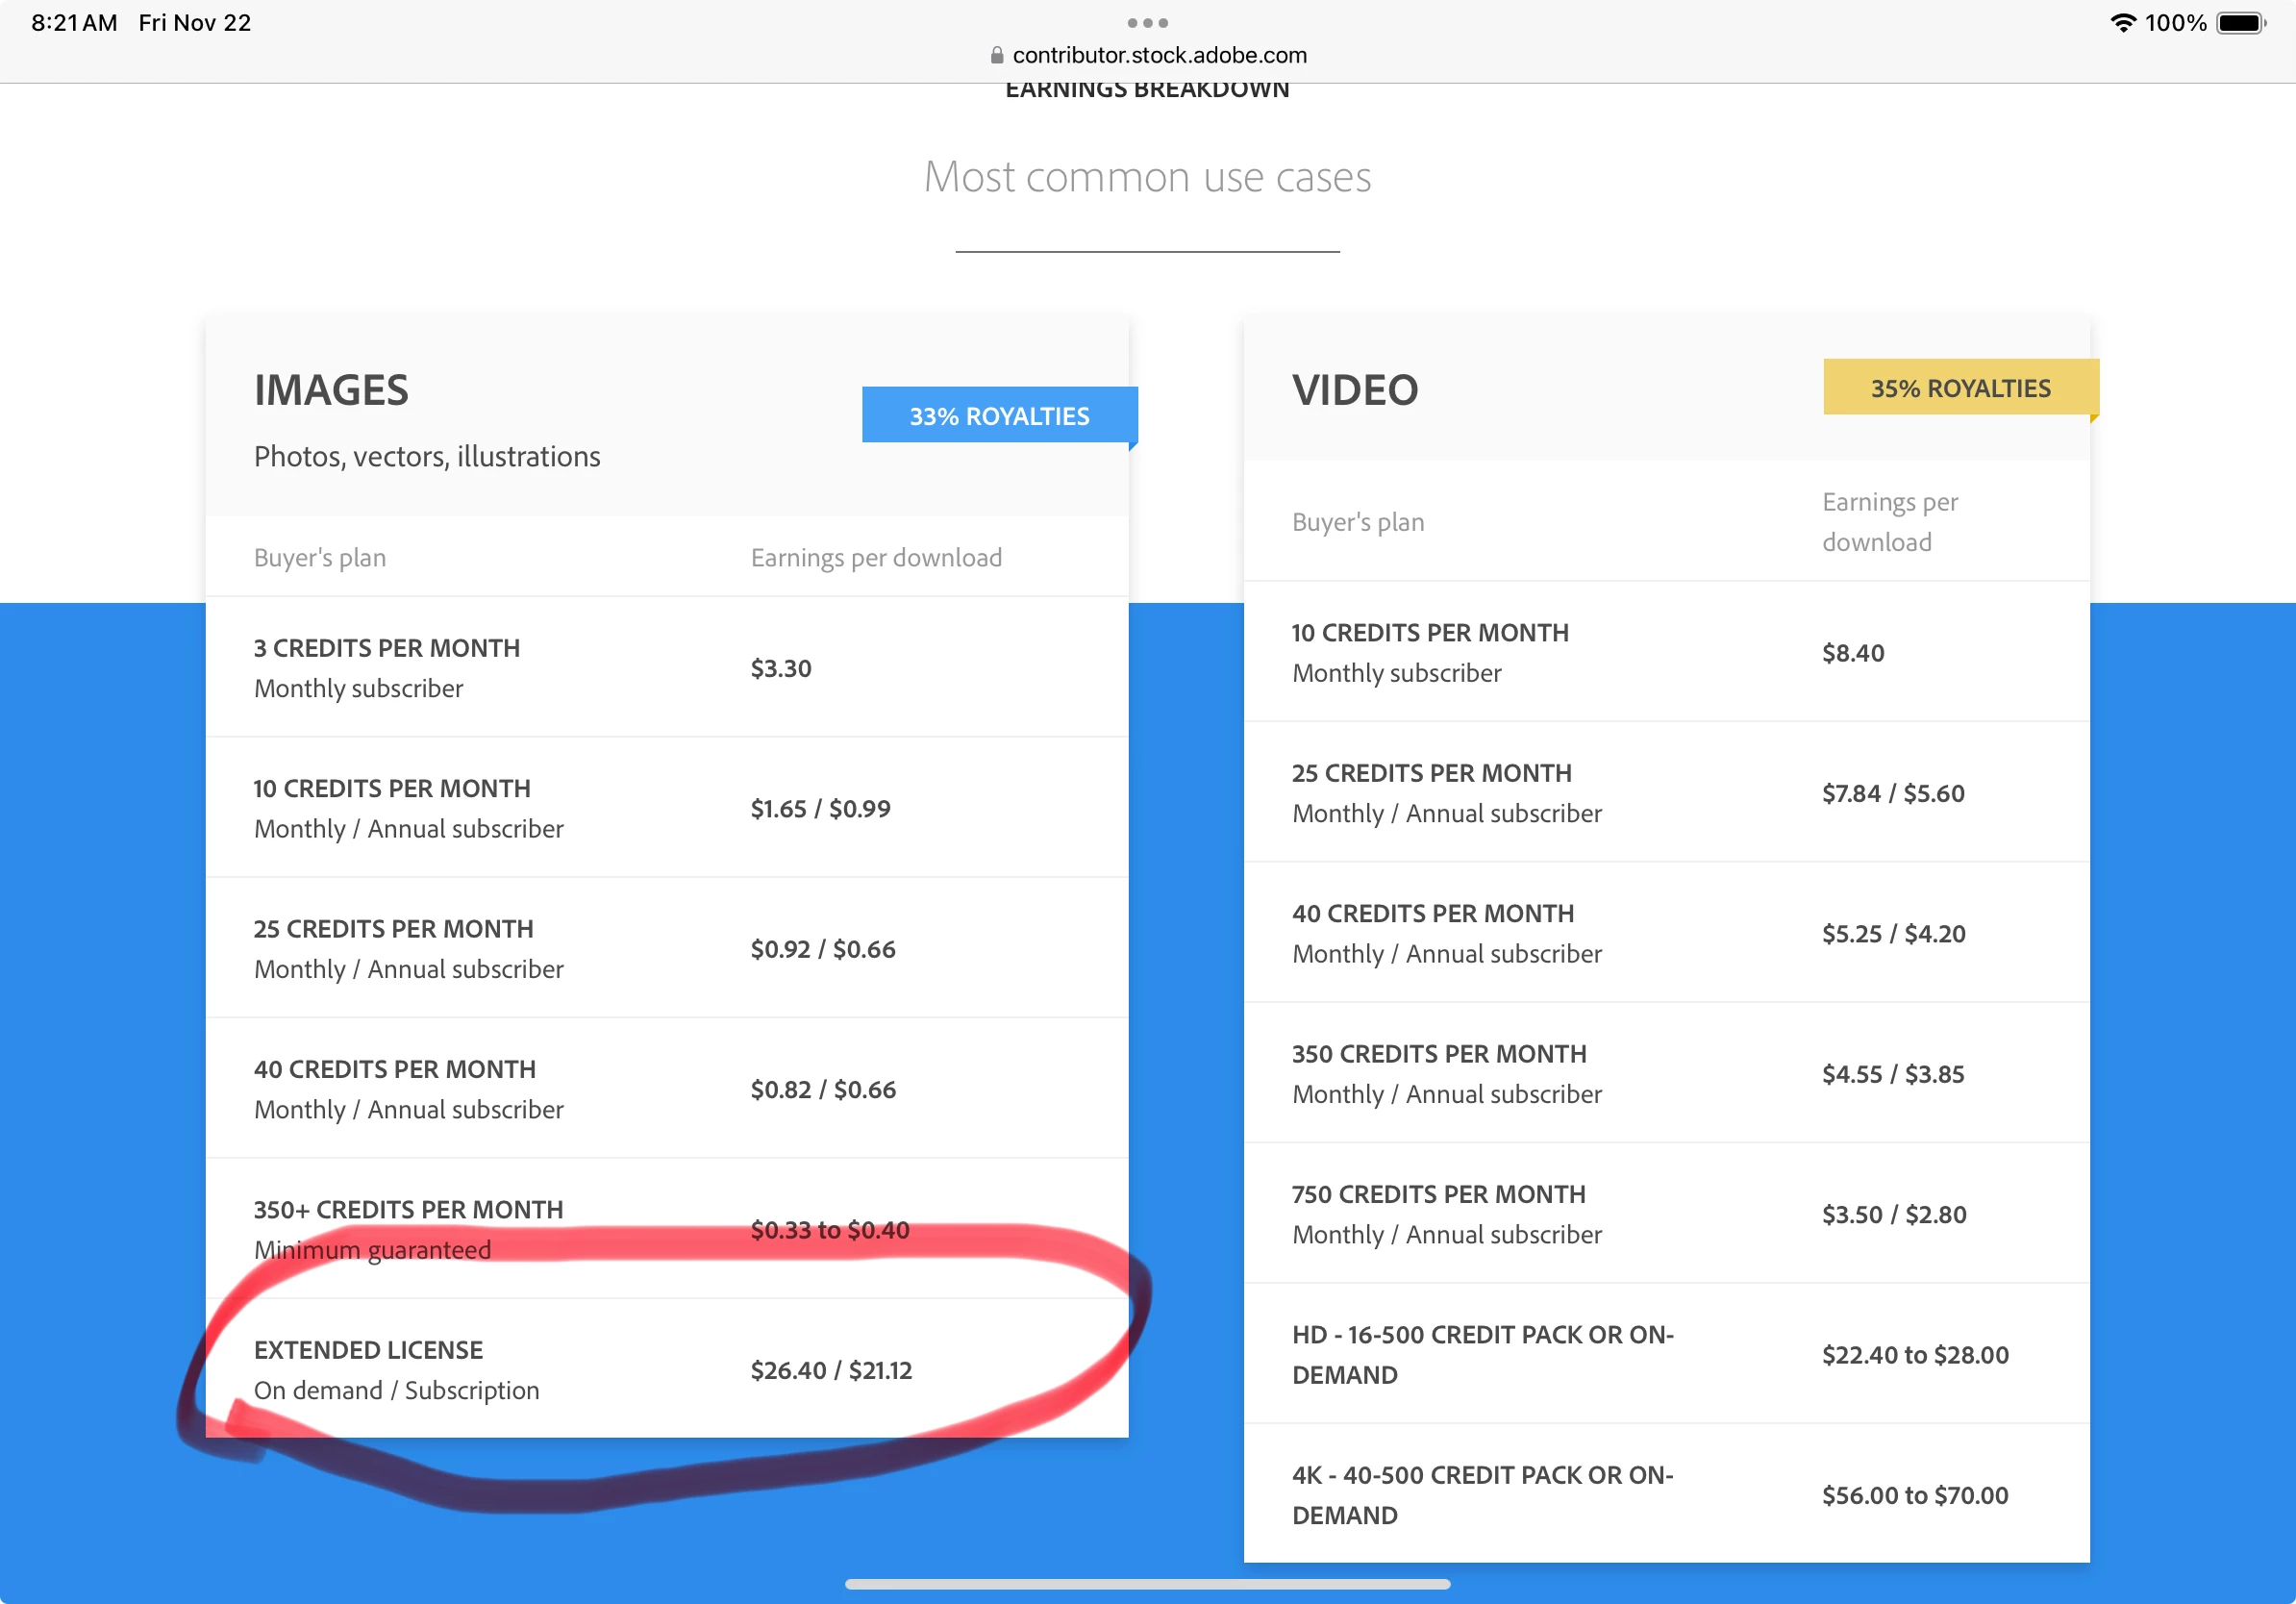
Task: Tap the Wi-Fi status icon
Action: [x=2121, y=23]
